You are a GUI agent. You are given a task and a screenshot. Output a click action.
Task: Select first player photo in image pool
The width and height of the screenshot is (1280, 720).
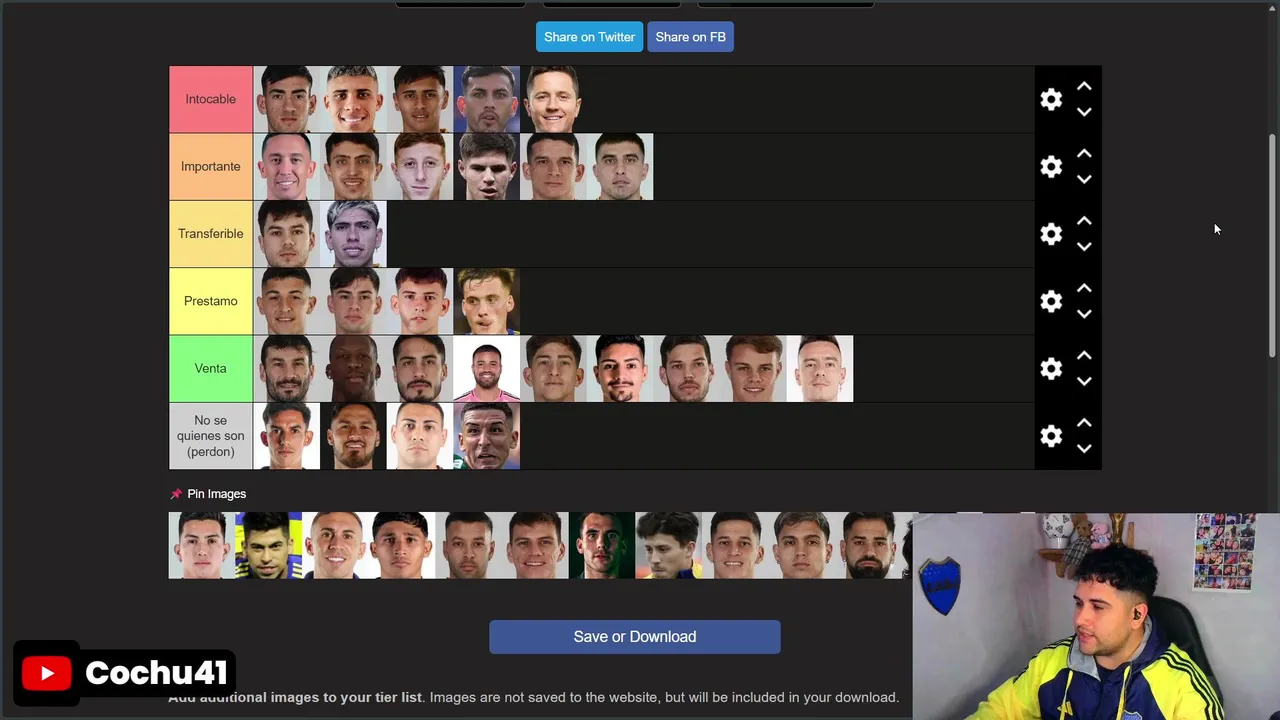pyautogui.click(x=201, y=545)
